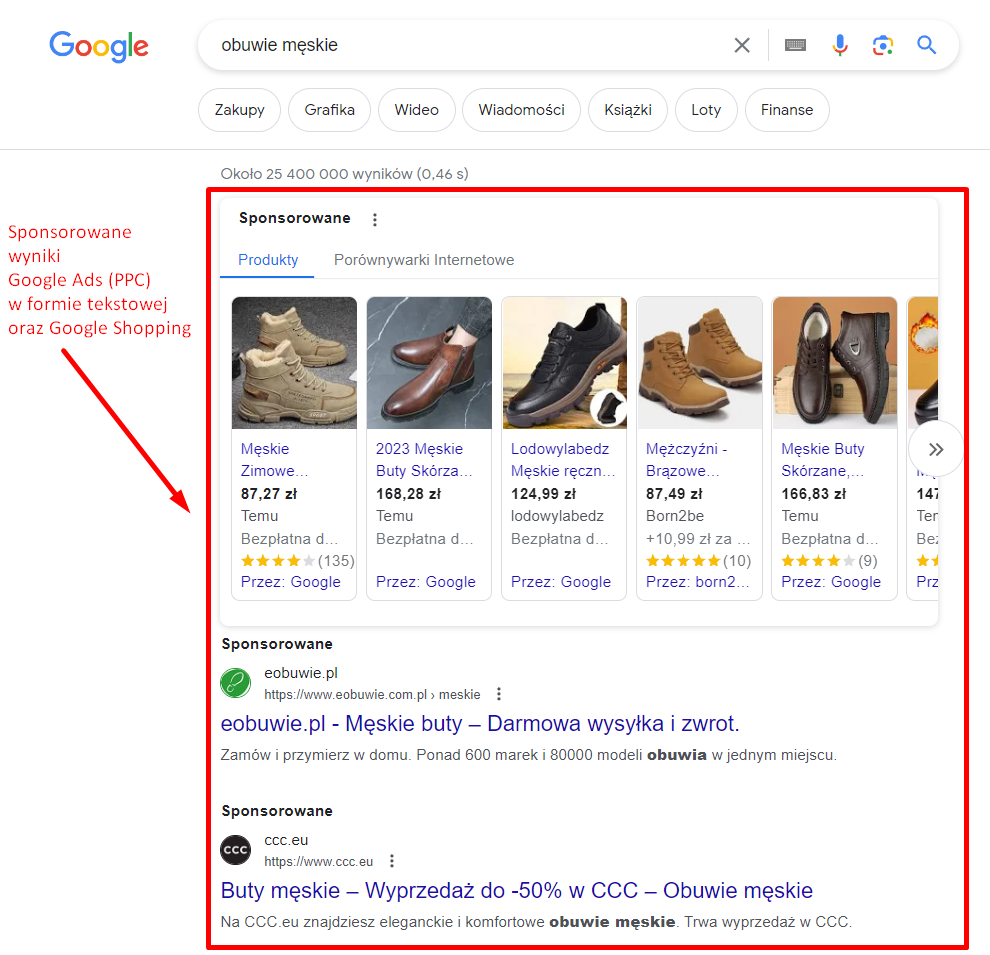Open three-dot menu beside www.ccc.eu URL
Viewport: 990px width, 955px height.
tap(391, 861)
